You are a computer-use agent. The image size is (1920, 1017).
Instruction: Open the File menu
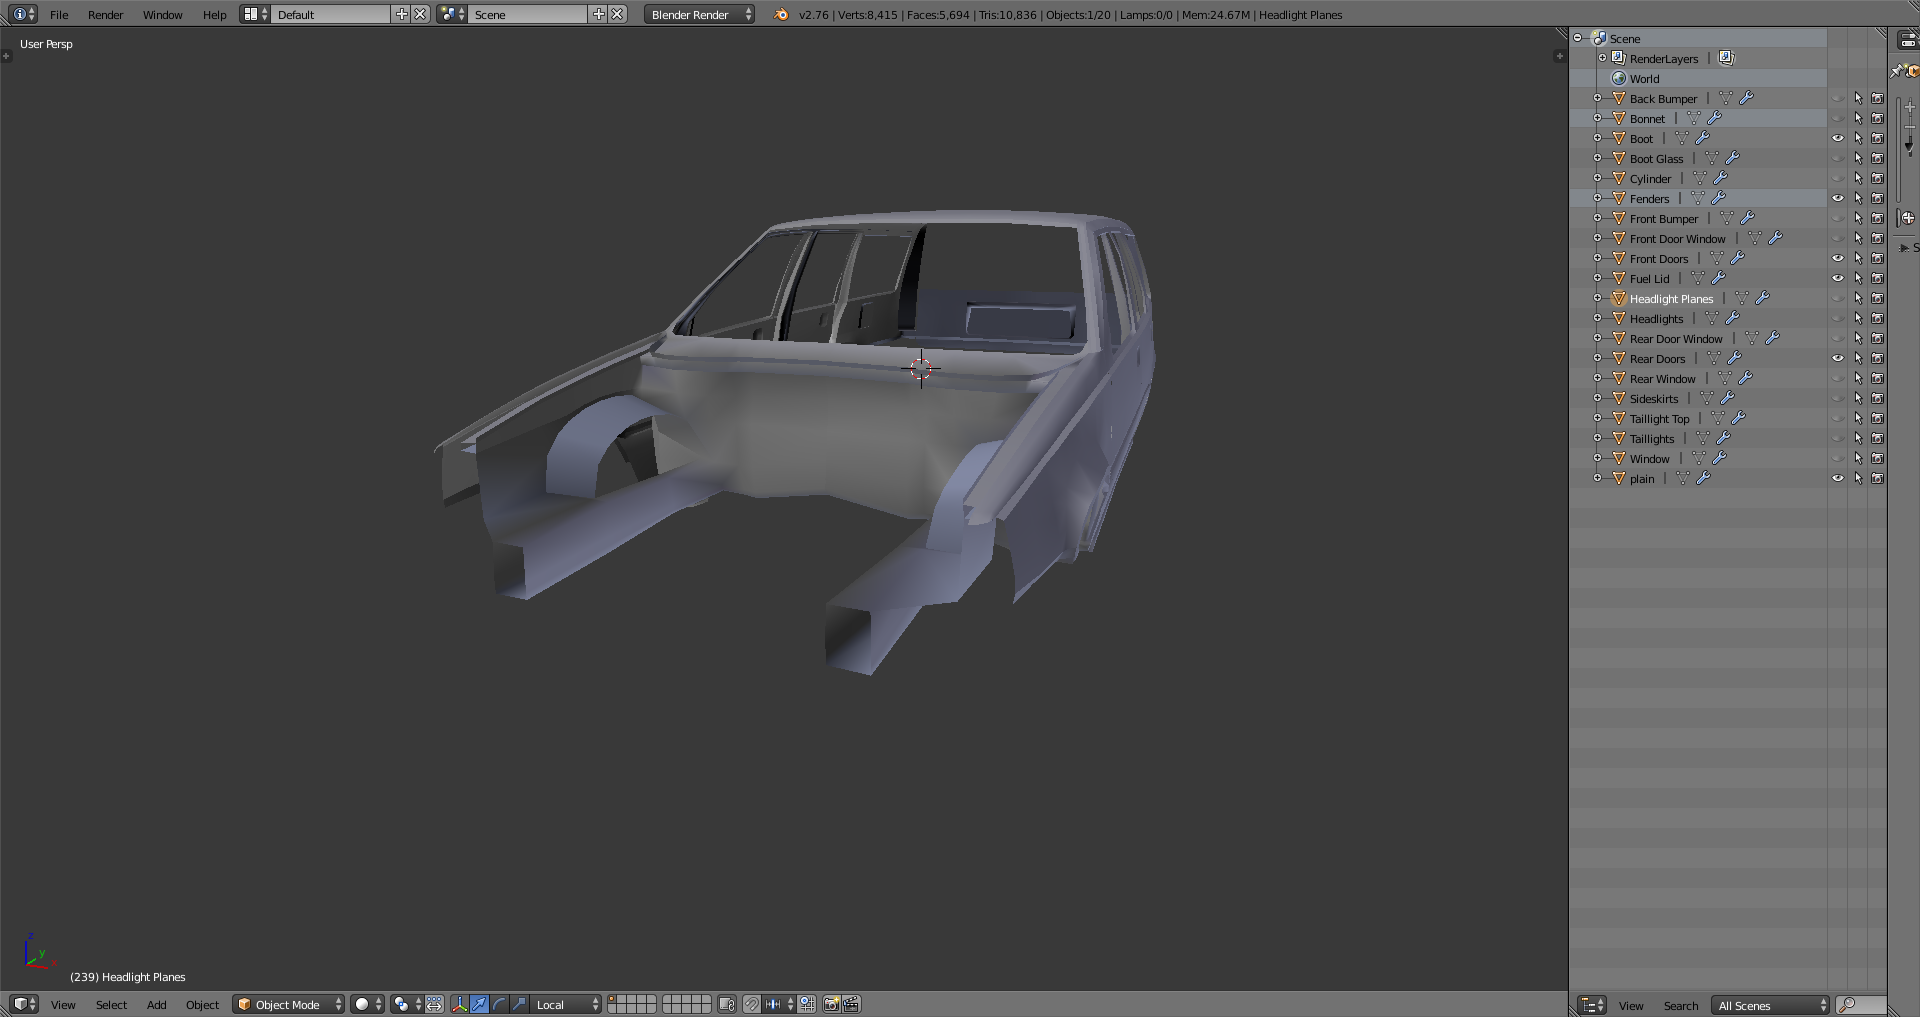(x=59, y=14)
